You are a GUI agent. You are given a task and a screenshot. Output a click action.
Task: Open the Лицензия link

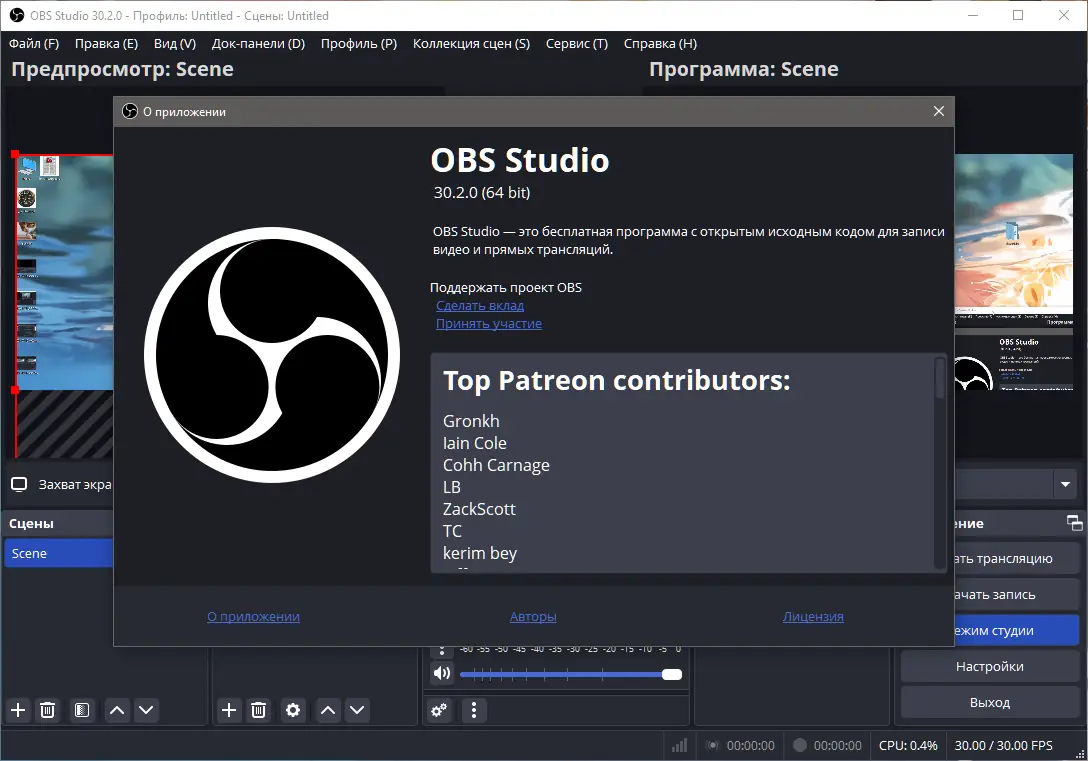coord(813,616)
